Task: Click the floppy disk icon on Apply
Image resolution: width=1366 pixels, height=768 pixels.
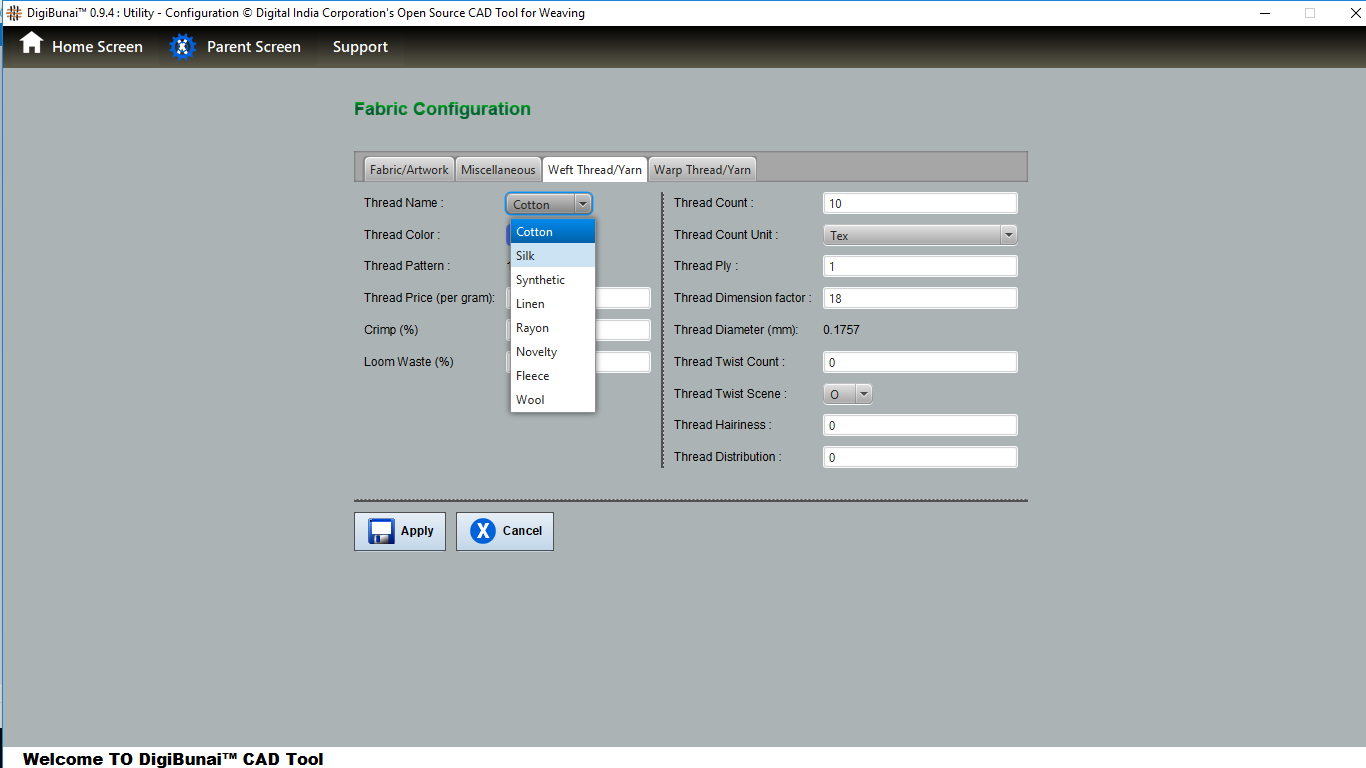Action: (381, 531)
